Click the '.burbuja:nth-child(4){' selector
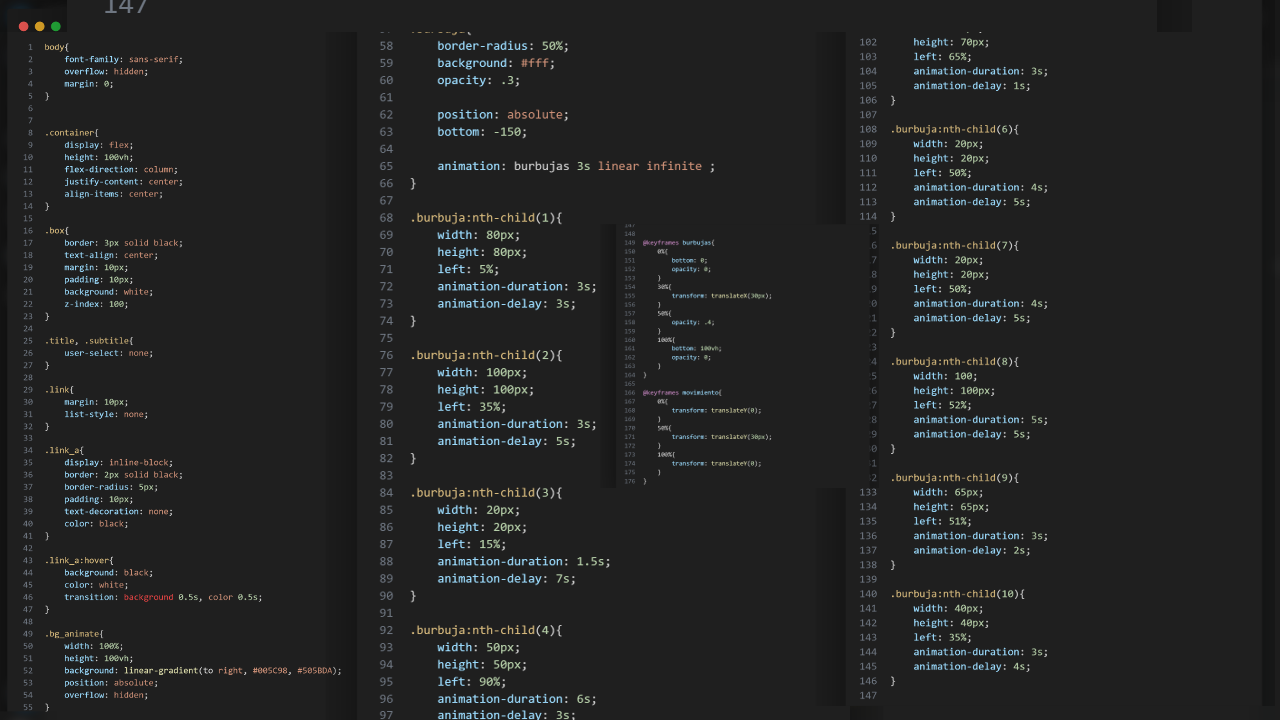The height and width of the screenshot is (720, 1280). coord(486,630)
